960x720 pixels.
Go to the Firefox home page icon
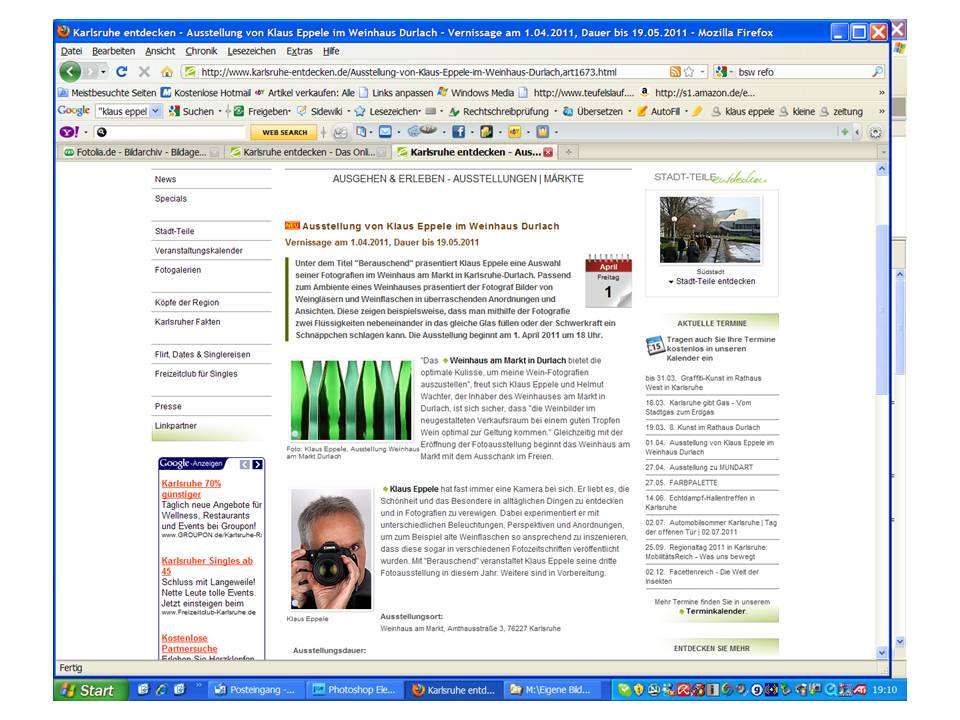click(166, 72)
